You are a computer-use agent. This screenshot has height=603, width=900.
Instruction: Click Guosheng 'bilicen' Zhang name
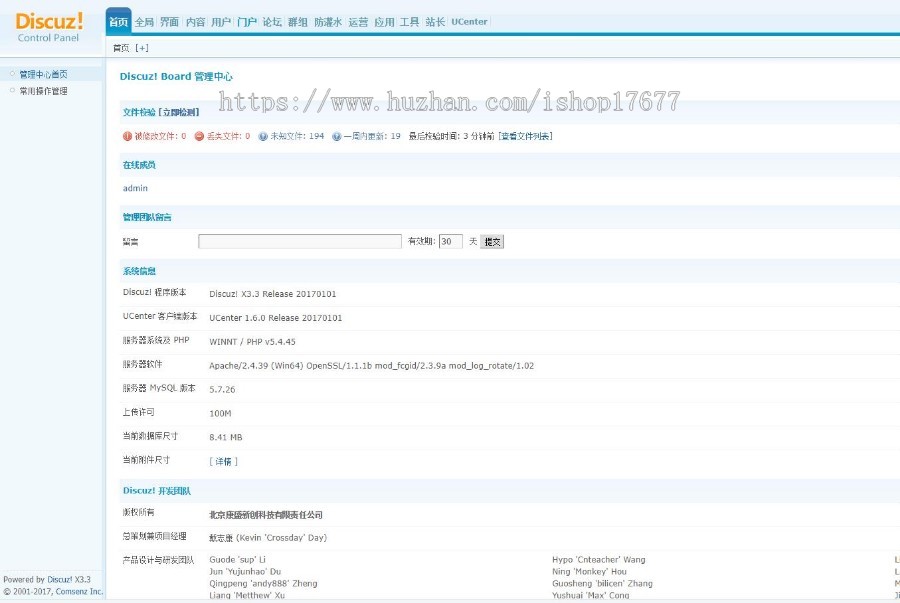coord(602,583)
